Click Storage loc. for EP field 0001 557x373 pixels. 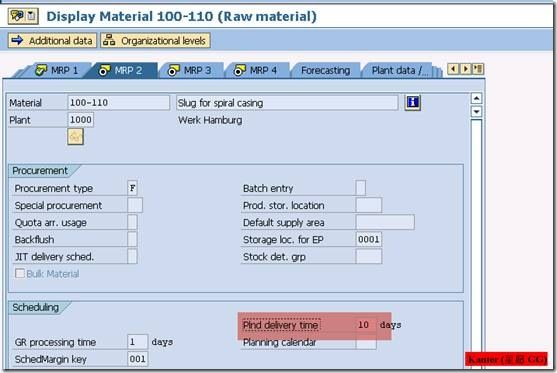pyautogui.click(x=369, y=239)
